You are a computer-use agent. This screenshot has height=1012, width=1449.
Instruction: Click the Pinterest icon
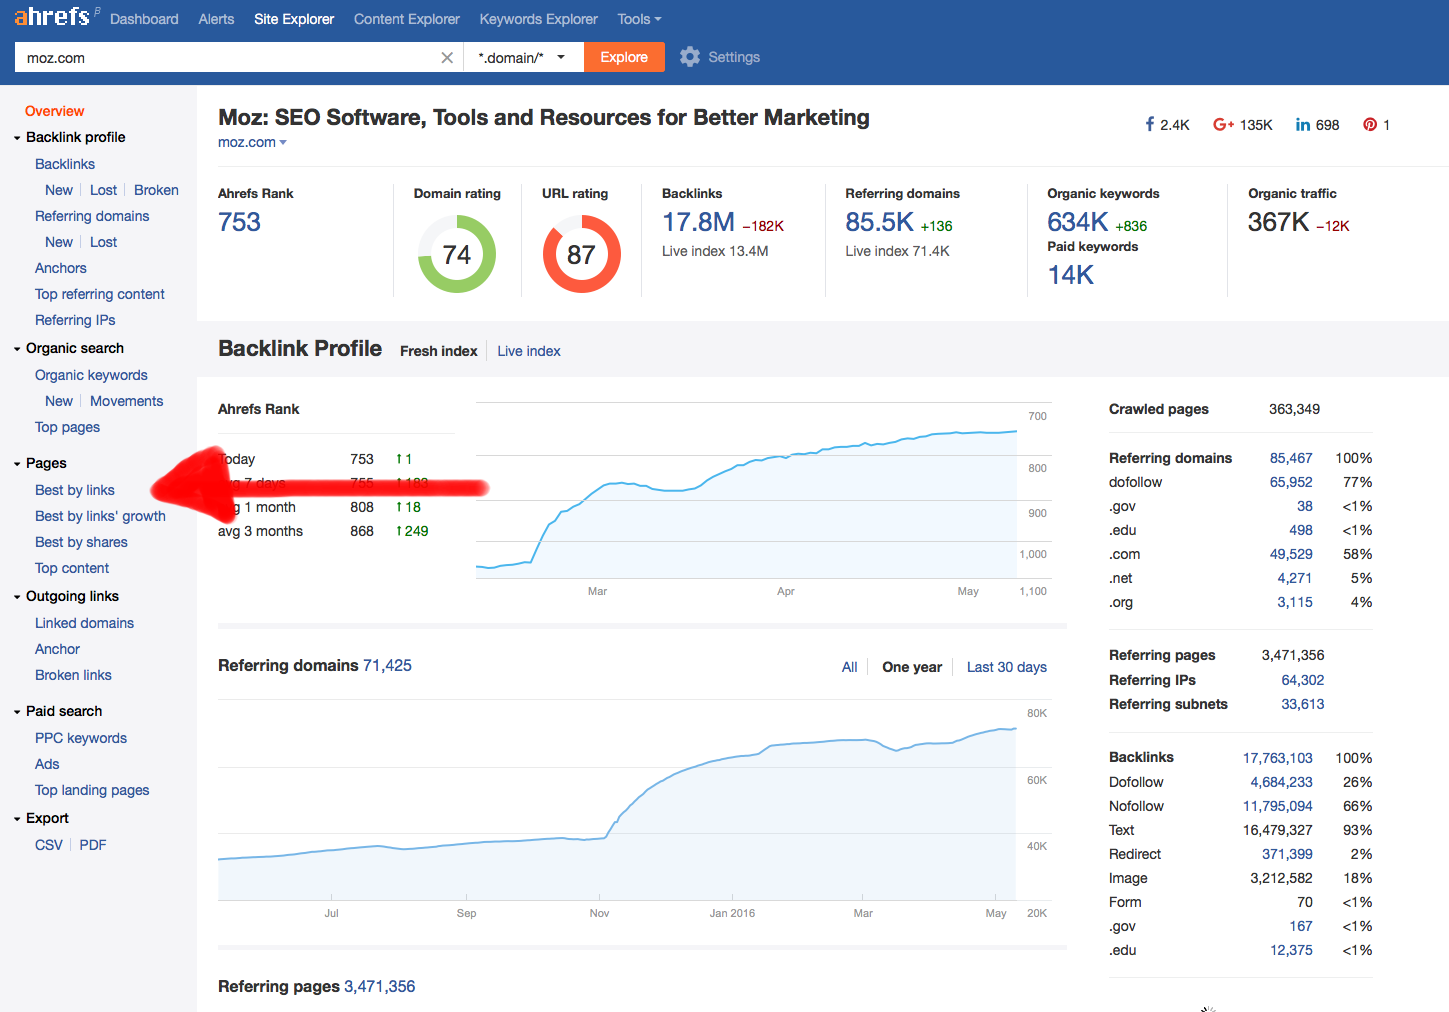point(1370,124)
